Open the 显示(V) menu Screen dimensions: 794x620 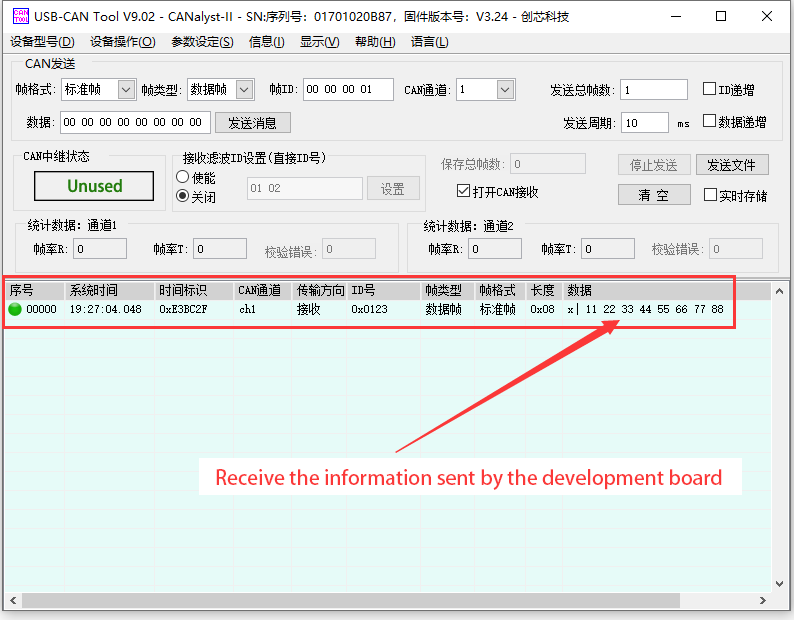pyautogui.click(x=319, y=42)
